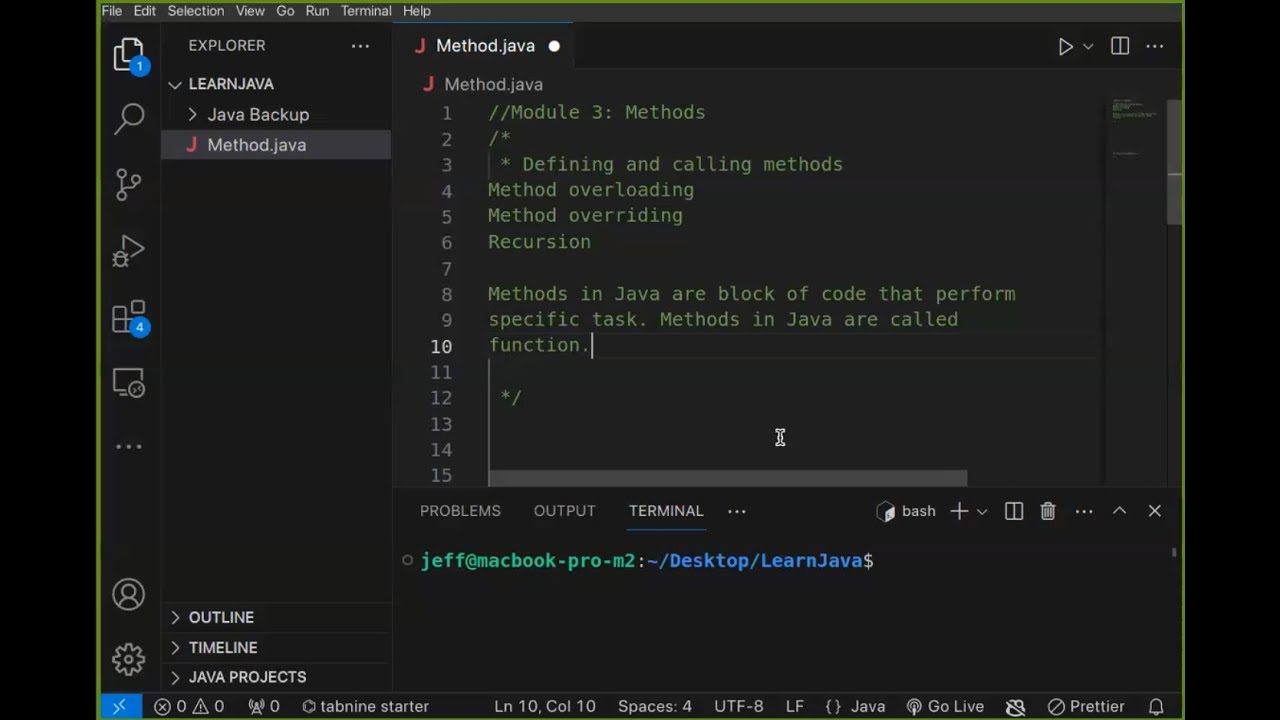1280x720 pixels.
Task: Switch to the OUTPUT panel tab
Action: pyautogui.click(x=564, y=511)
